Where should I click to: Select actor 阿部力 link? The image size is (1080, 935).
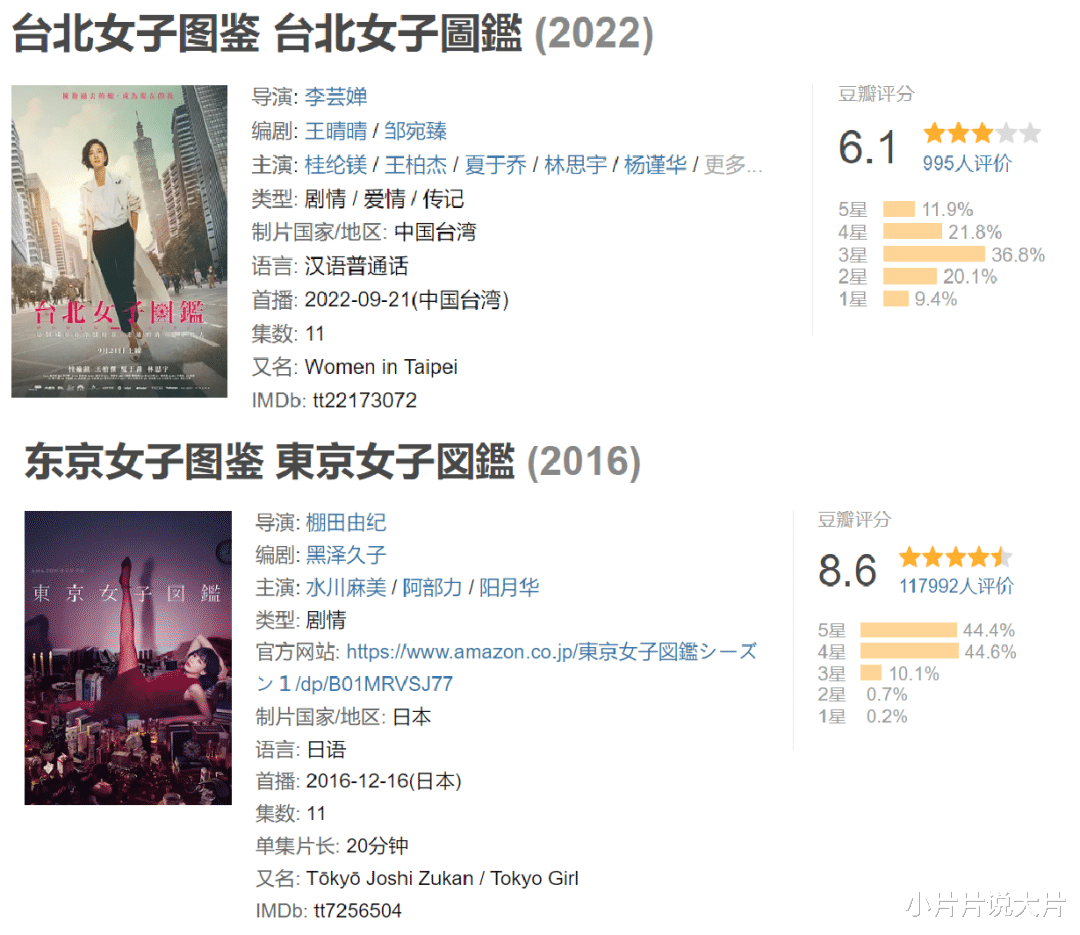(432, 587)
